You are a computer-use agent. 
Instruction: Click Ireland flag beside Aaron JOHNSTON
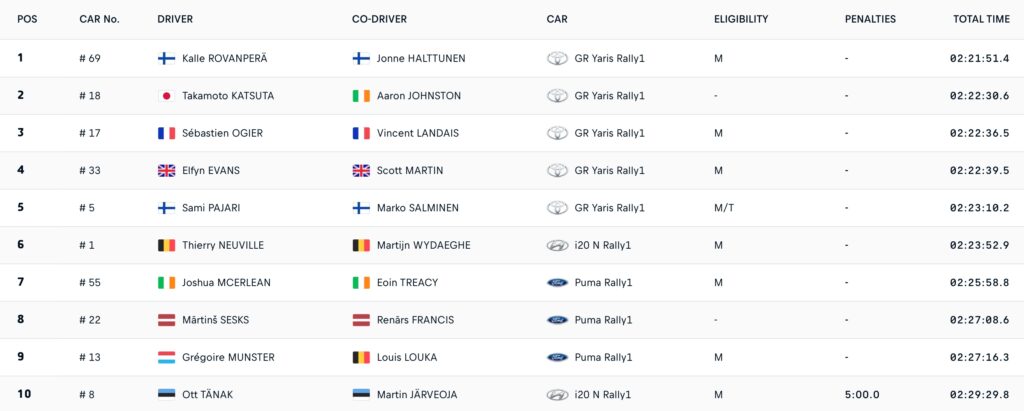pyautogui.click(x=361, y=95)
